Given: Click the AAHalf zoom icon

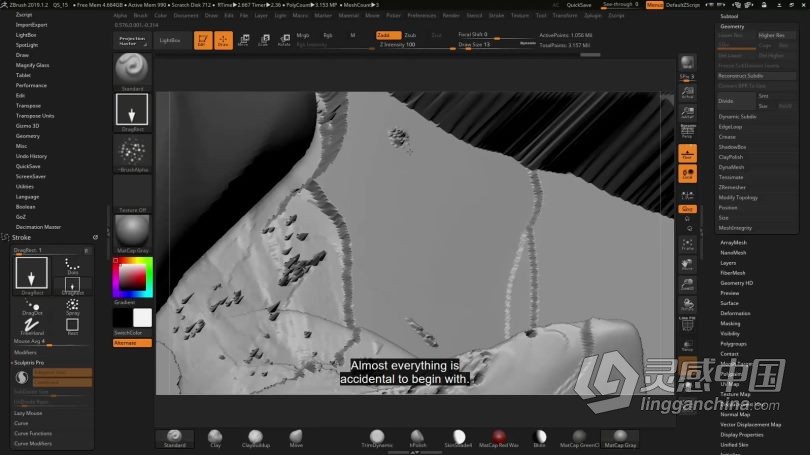Looking at the screenshot, I should (687, 113).
